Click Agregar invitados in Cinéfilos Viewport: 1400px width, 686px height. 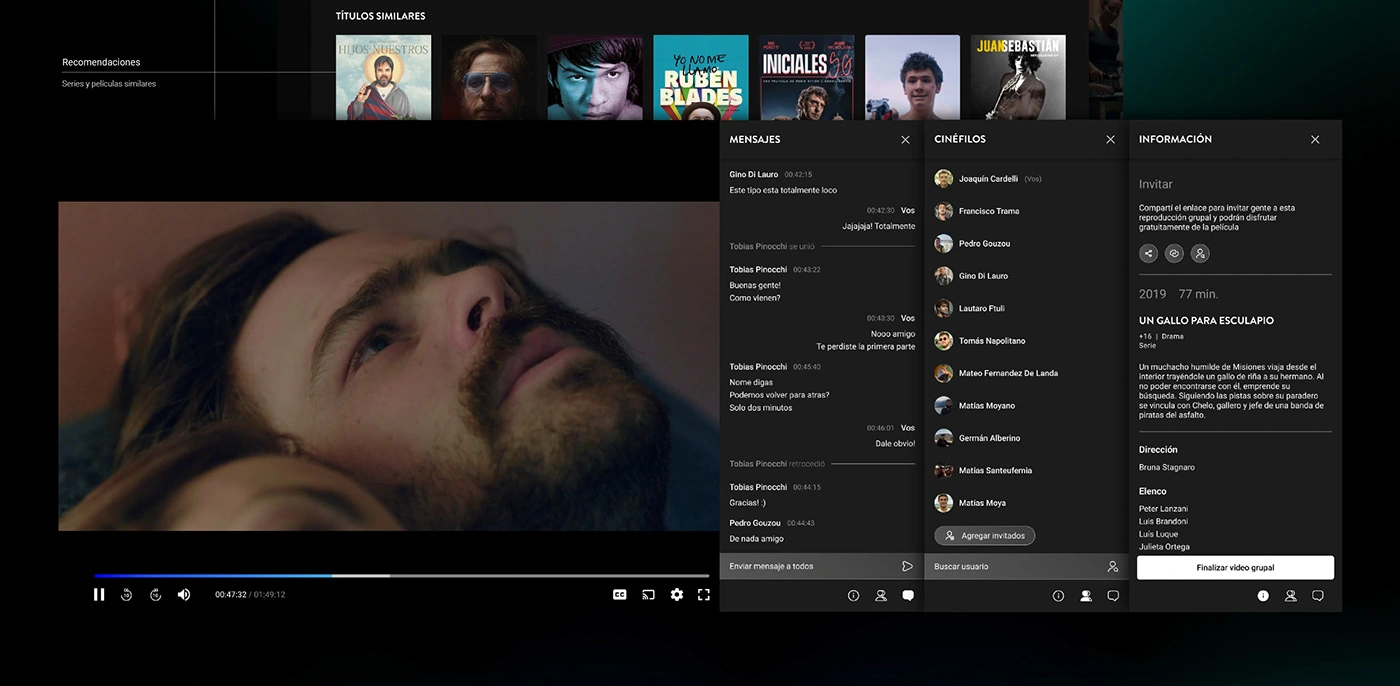pos(984,535)
